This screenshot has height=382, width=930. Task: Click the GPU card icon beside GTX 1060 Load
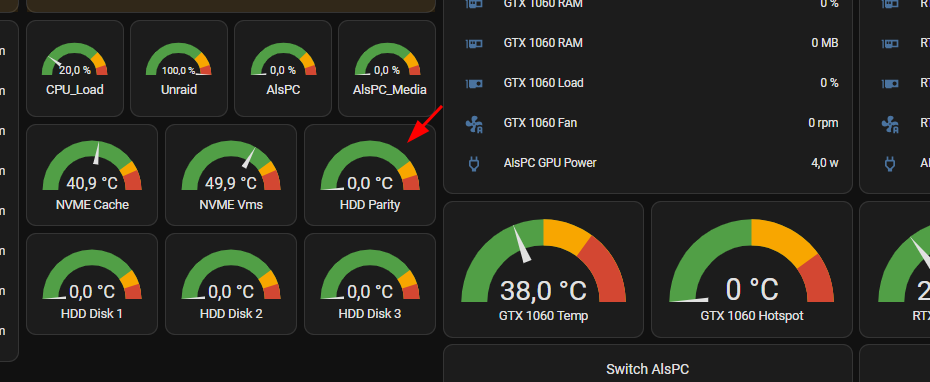click(x=474, y=83)
